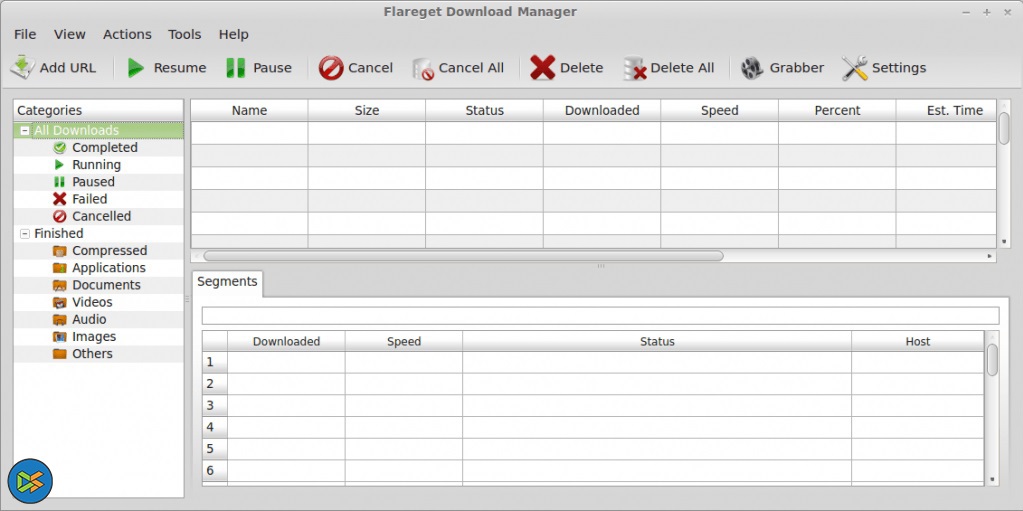Click the Pause download icon
Image resolution: width=1023 pixels, height=511 pixels.
[235, 68]
